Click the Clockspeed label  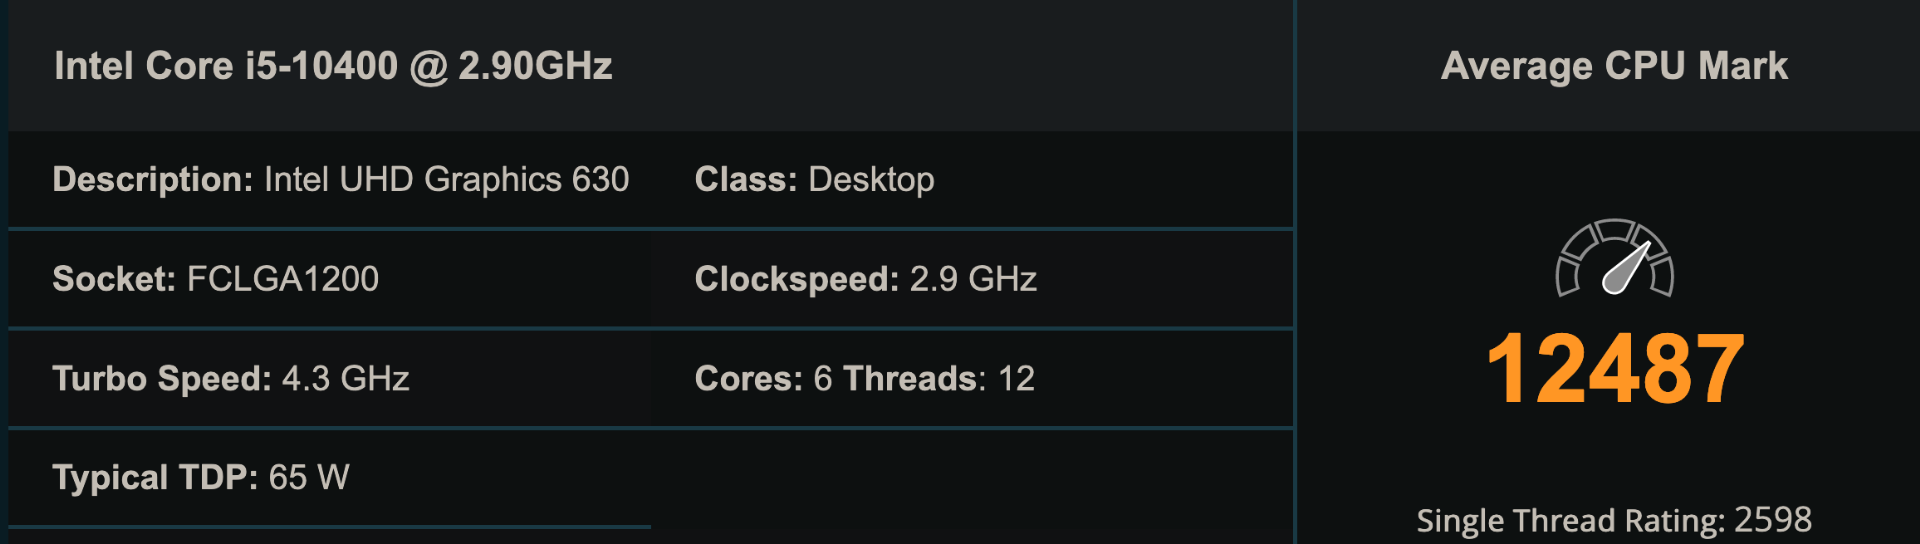pyautogui.click(x=796, y=279)
